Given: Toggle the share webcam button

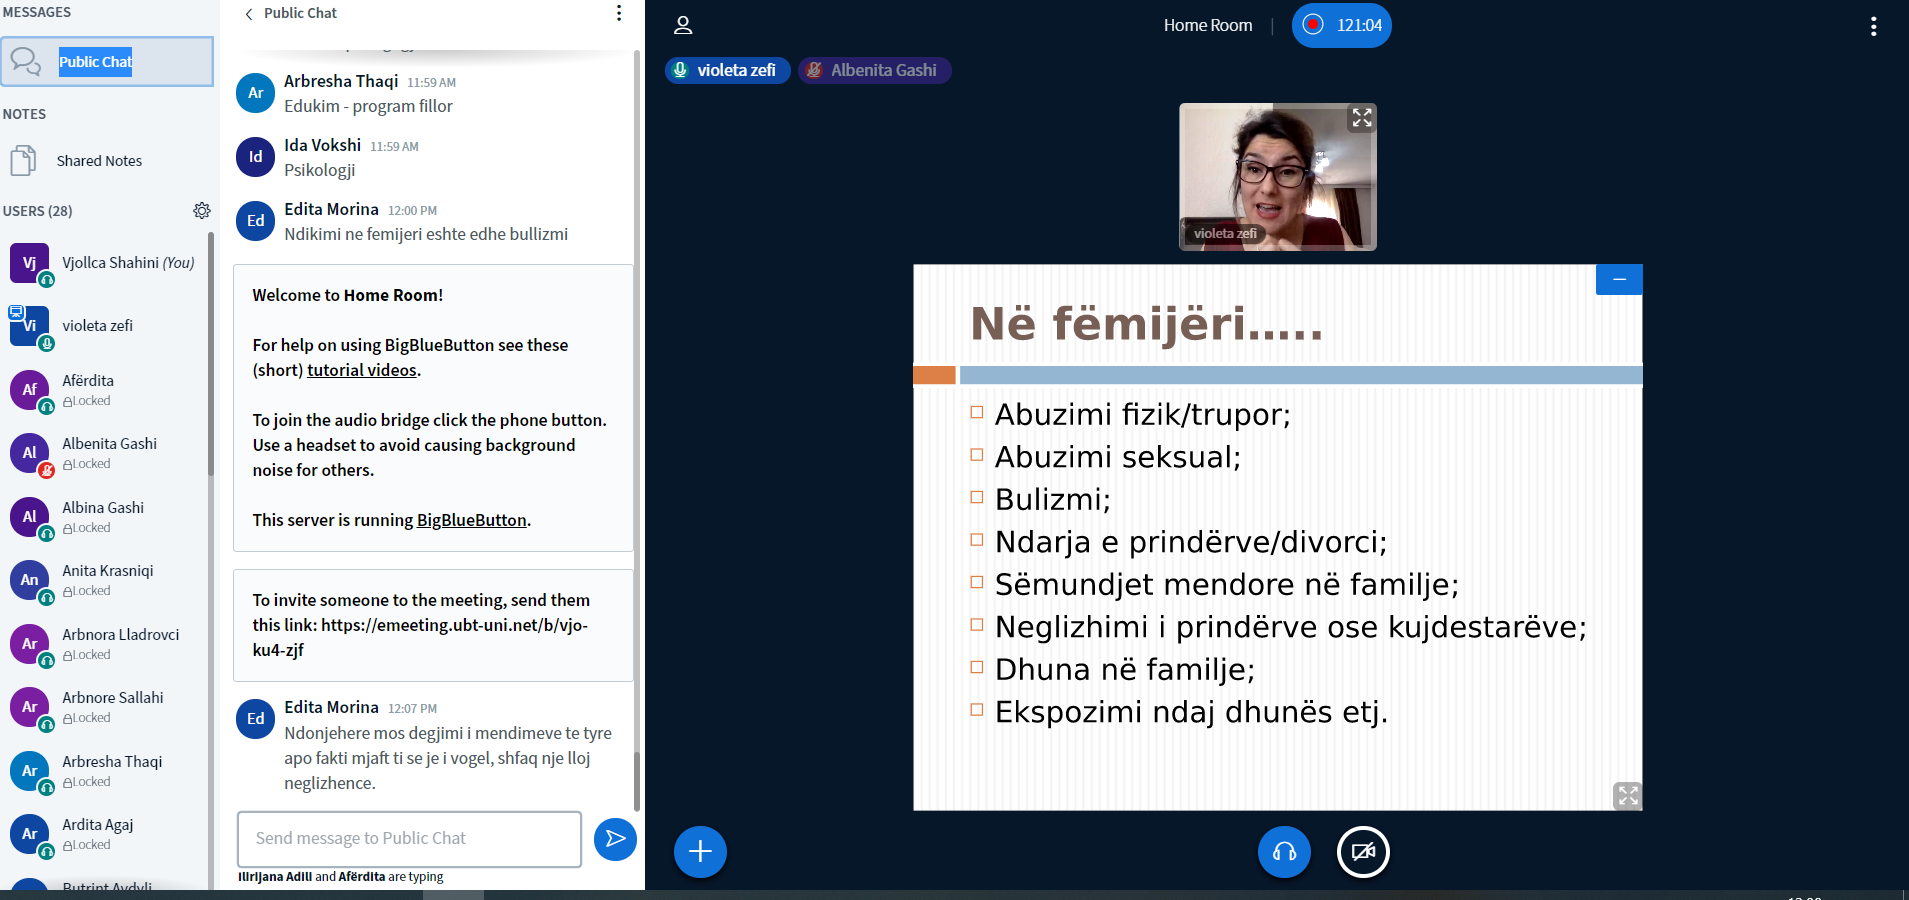Looking at the screenshot, I should point(1363,852).
